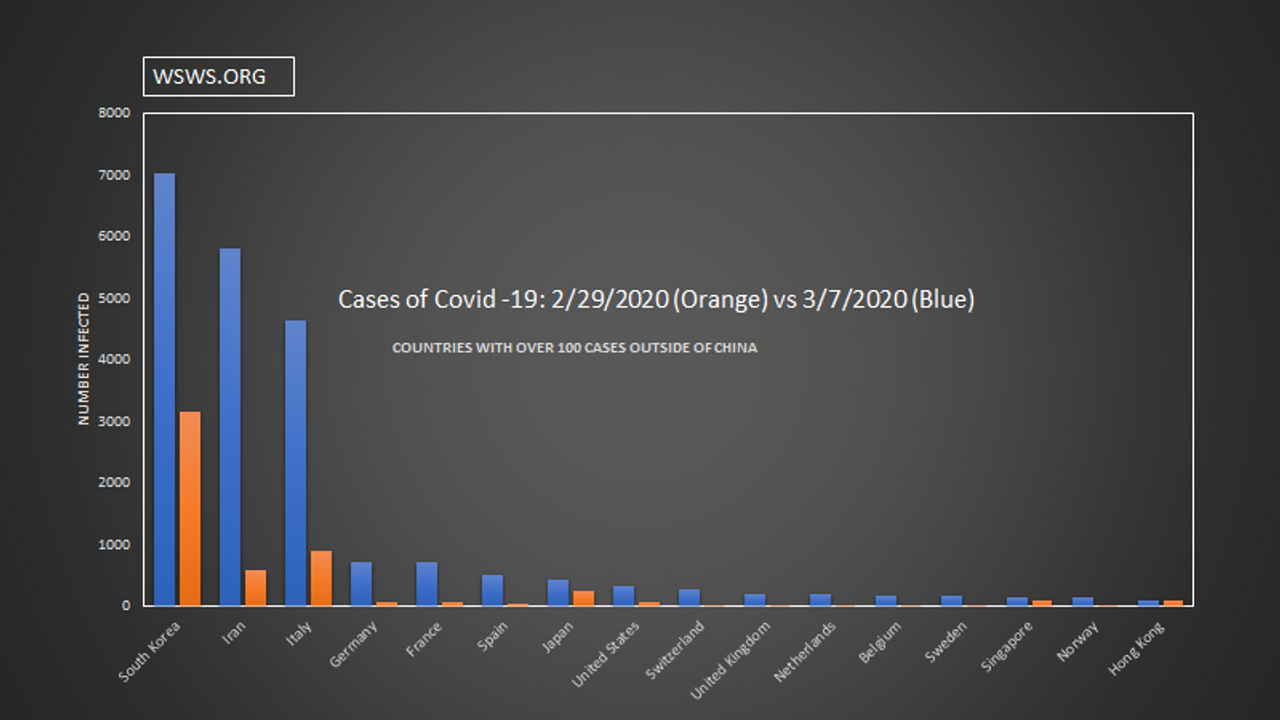Select the blue South Korea bar
This screenshot has height=720, width=1280.
[x=164, y=390]
